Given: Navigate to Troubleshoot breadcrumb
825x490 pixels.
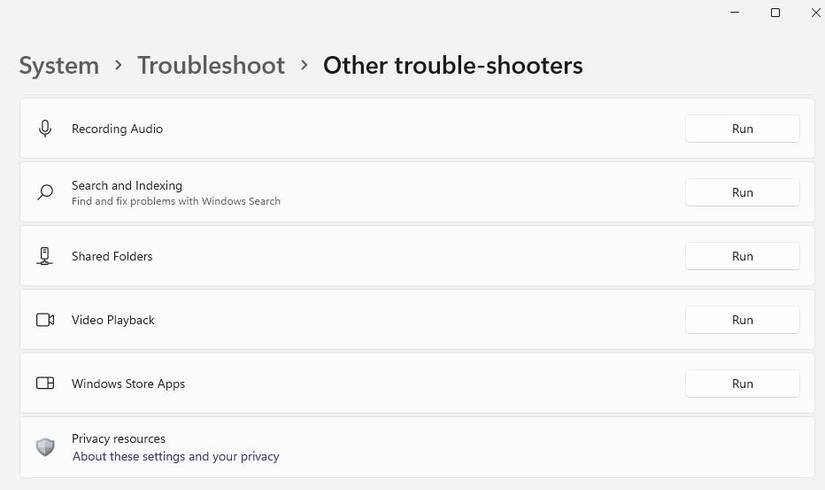Looking at the screenshot, I should point(211,66).
